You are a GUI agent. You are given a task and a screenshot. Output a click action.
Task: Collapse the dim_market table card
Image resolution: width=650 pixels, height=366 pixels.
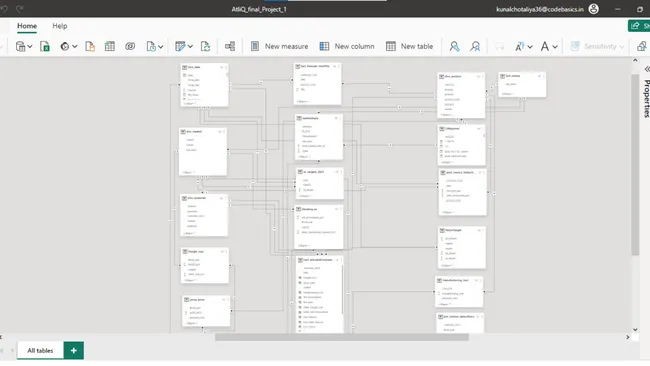[x=188, y=172]
